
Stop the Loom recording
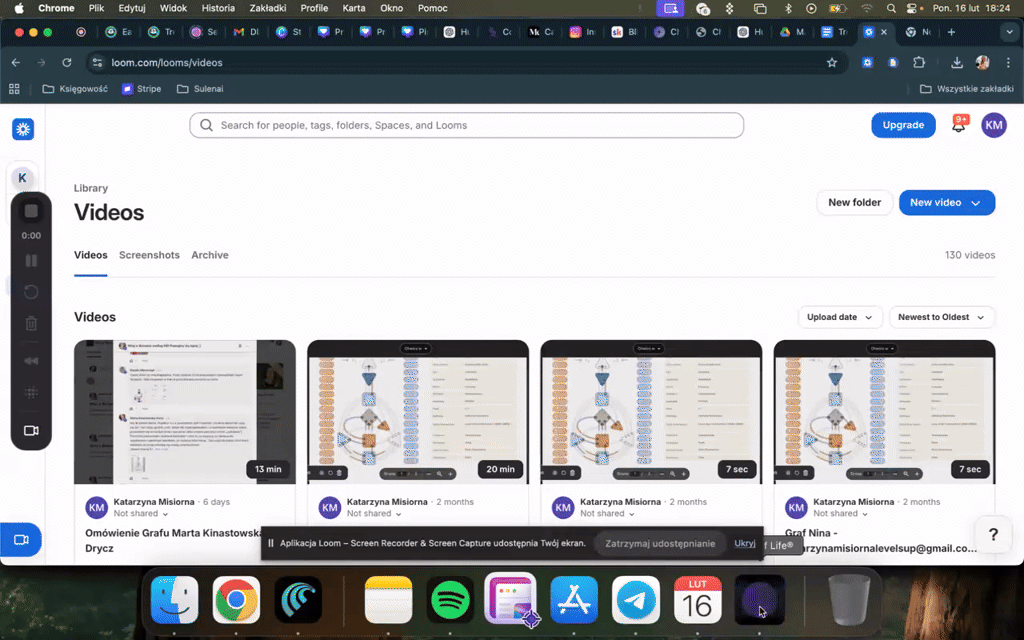coord(31,211)
